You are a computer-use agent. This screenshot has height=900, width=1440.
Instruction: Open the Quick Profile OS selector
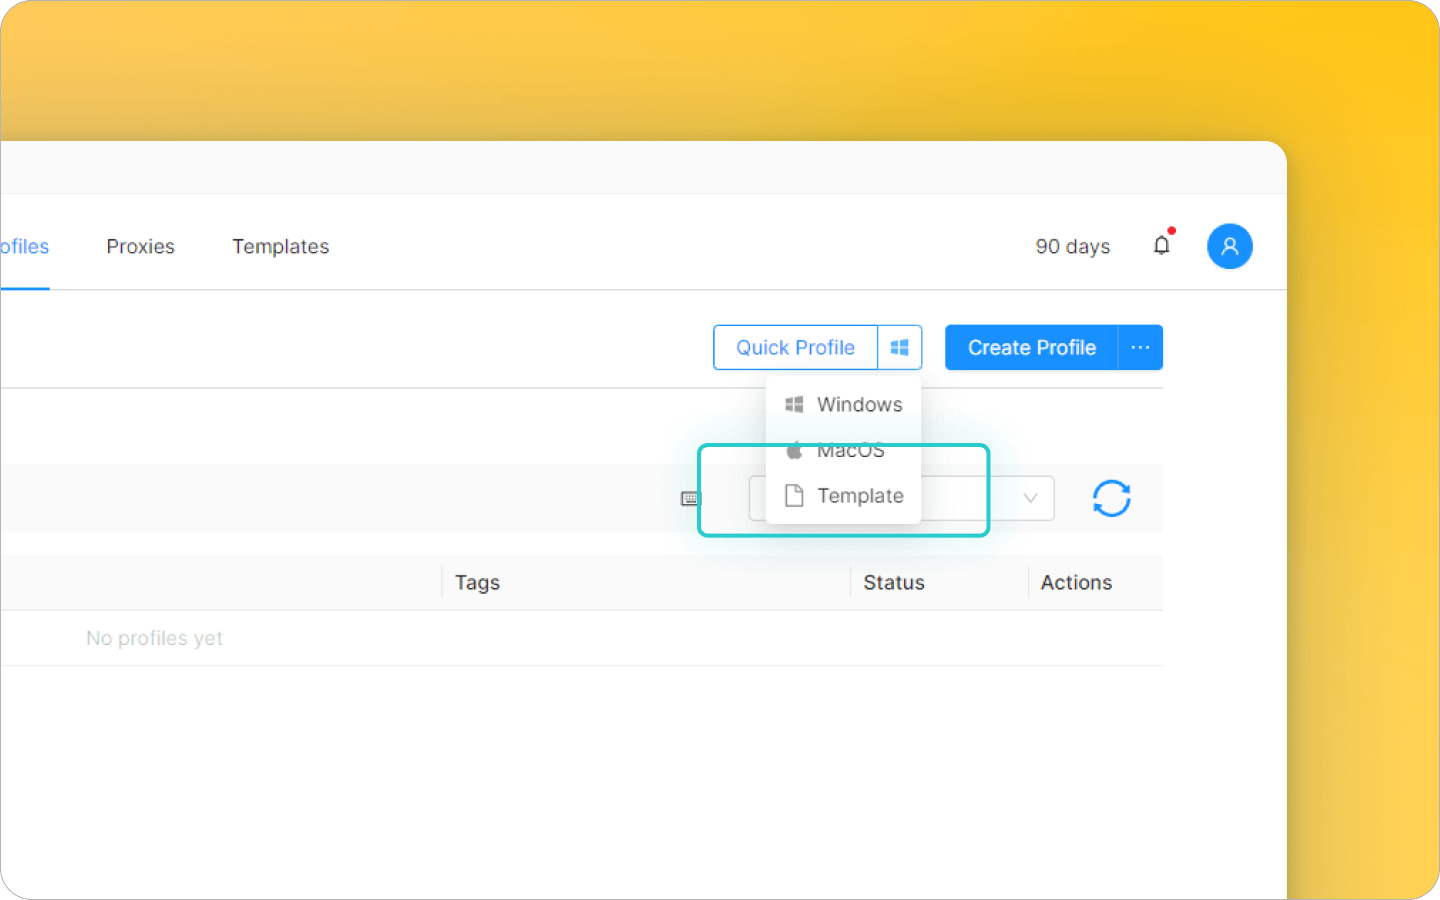(x=900, y=347)
